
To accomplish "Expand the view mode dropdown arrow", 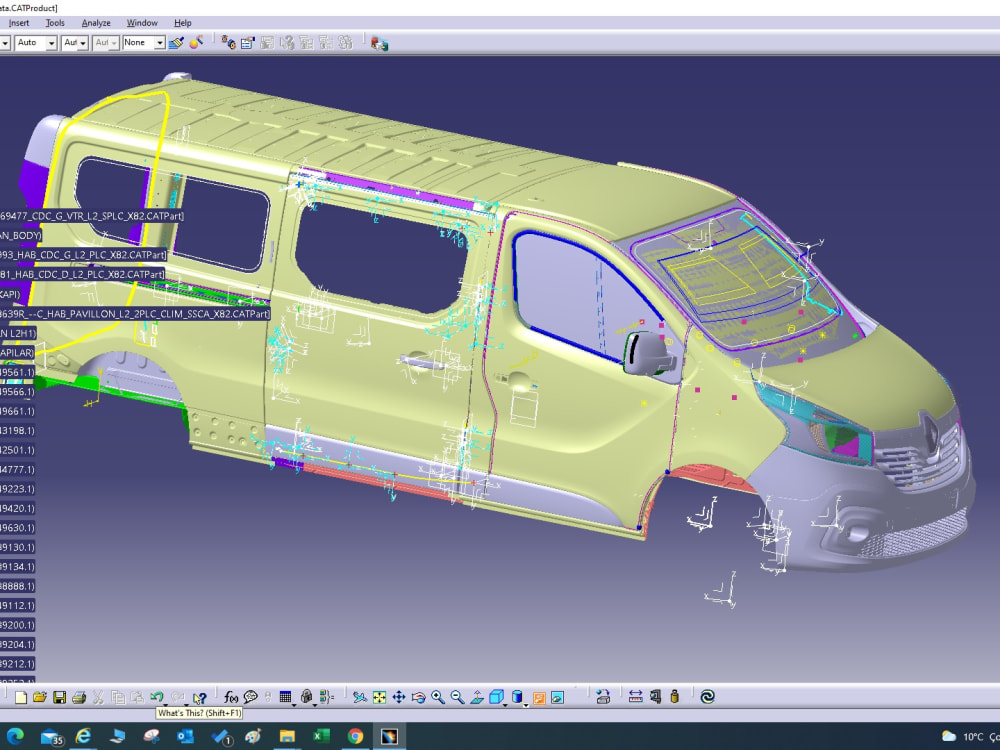I will pos(526,704).
